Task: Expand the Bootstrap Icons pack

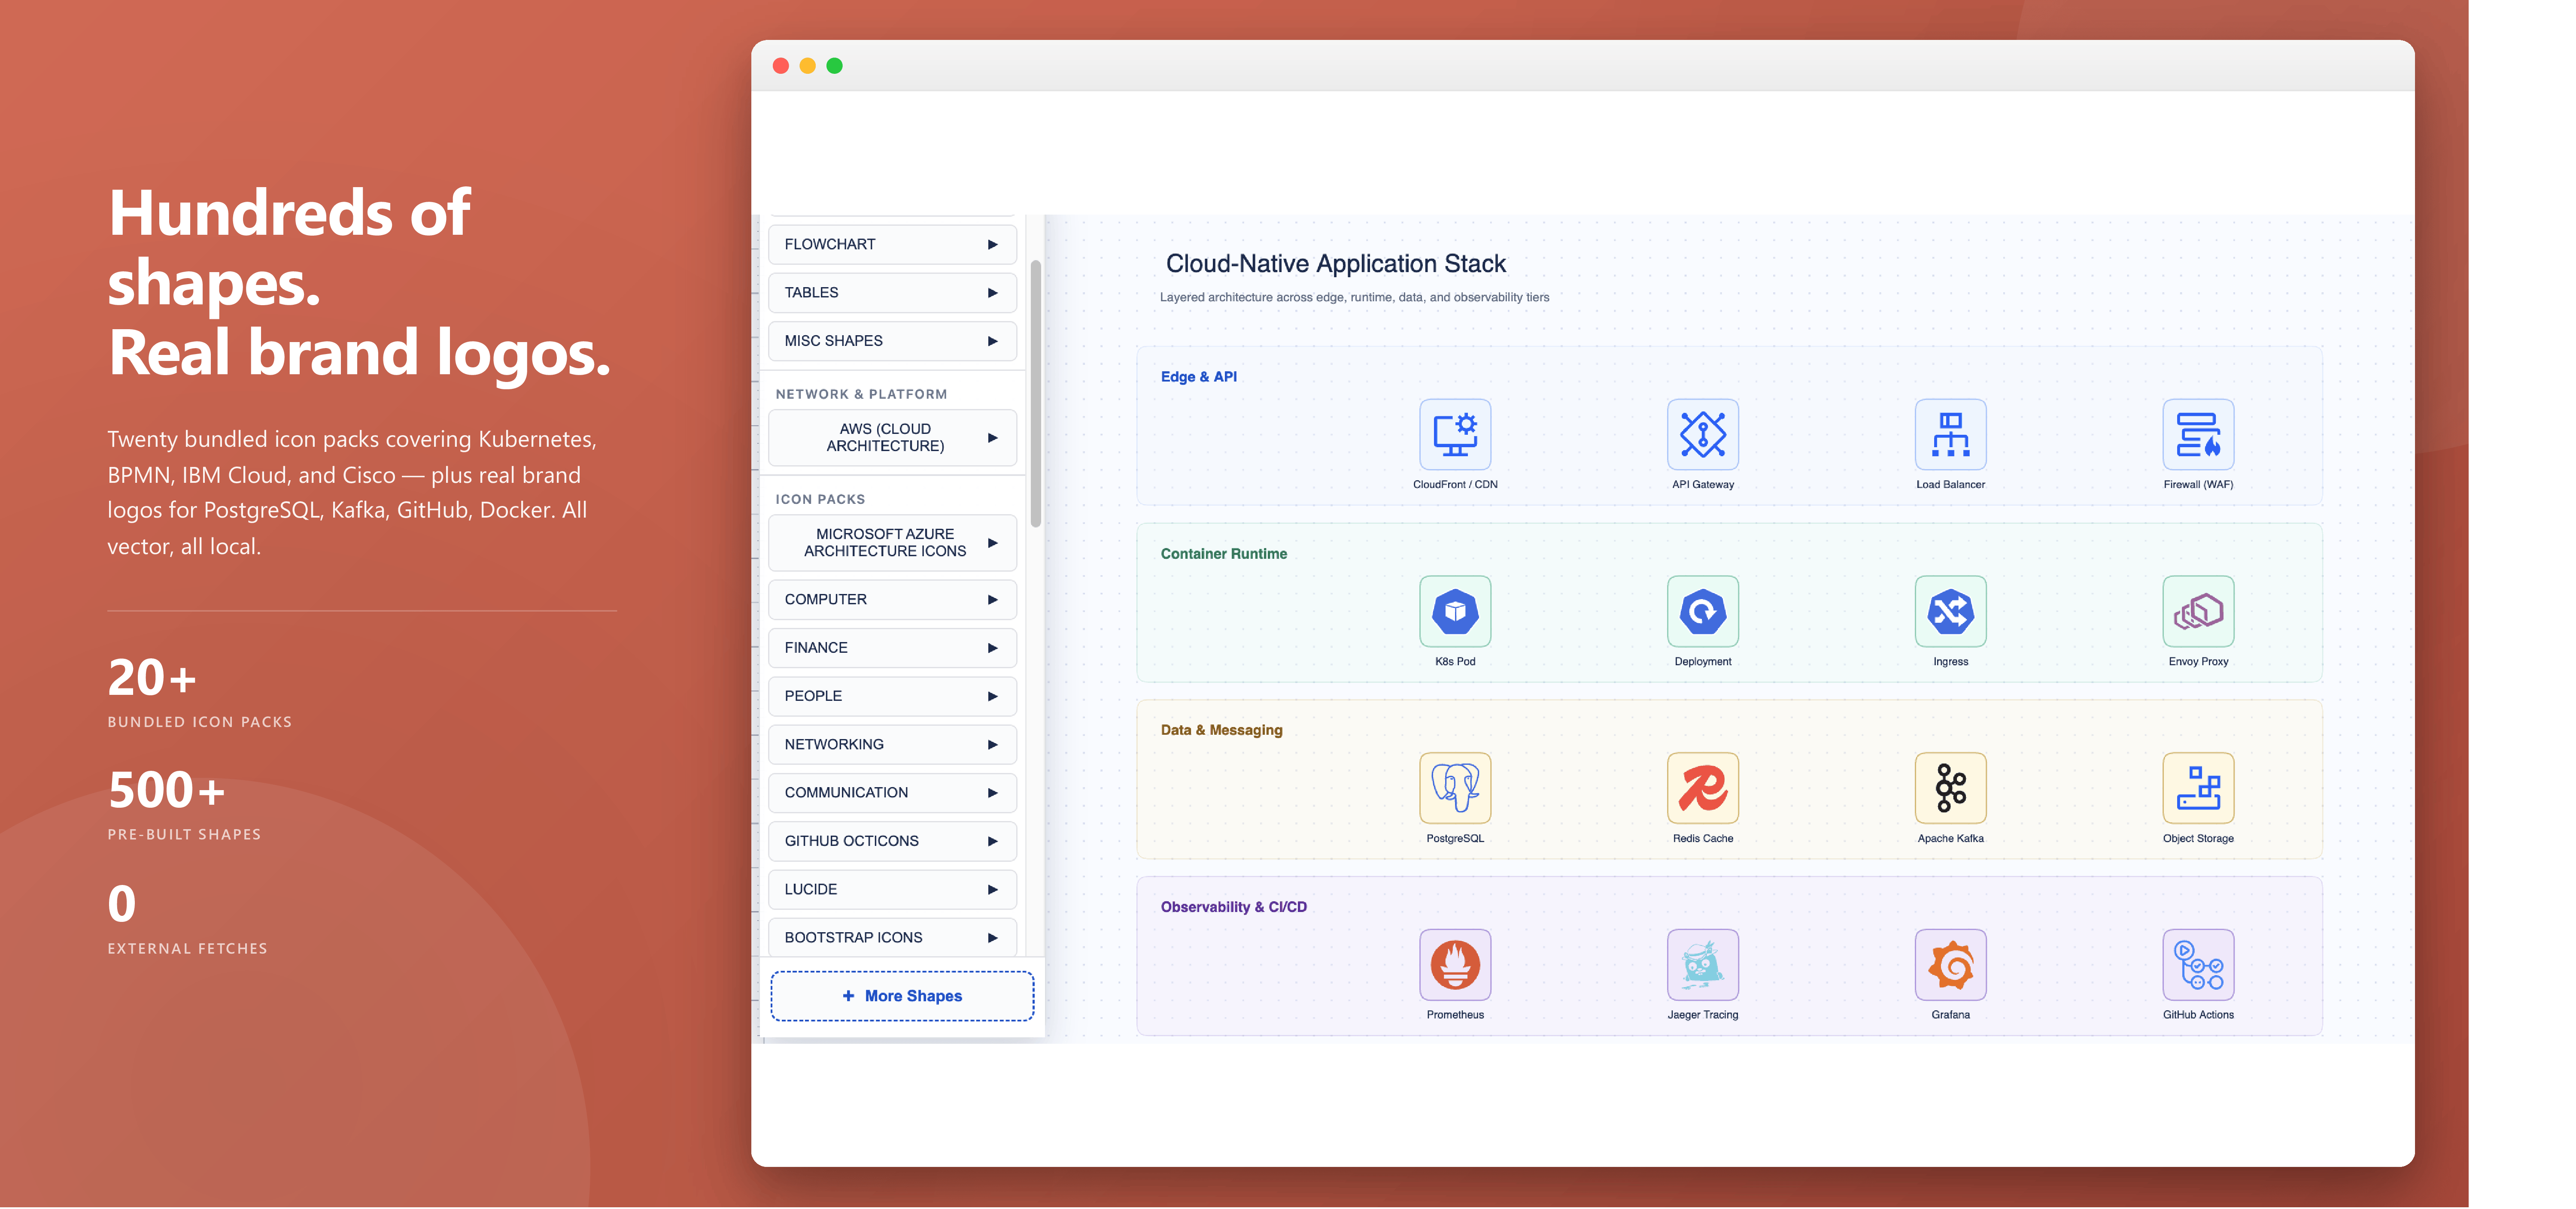Action: pos(892,937)
